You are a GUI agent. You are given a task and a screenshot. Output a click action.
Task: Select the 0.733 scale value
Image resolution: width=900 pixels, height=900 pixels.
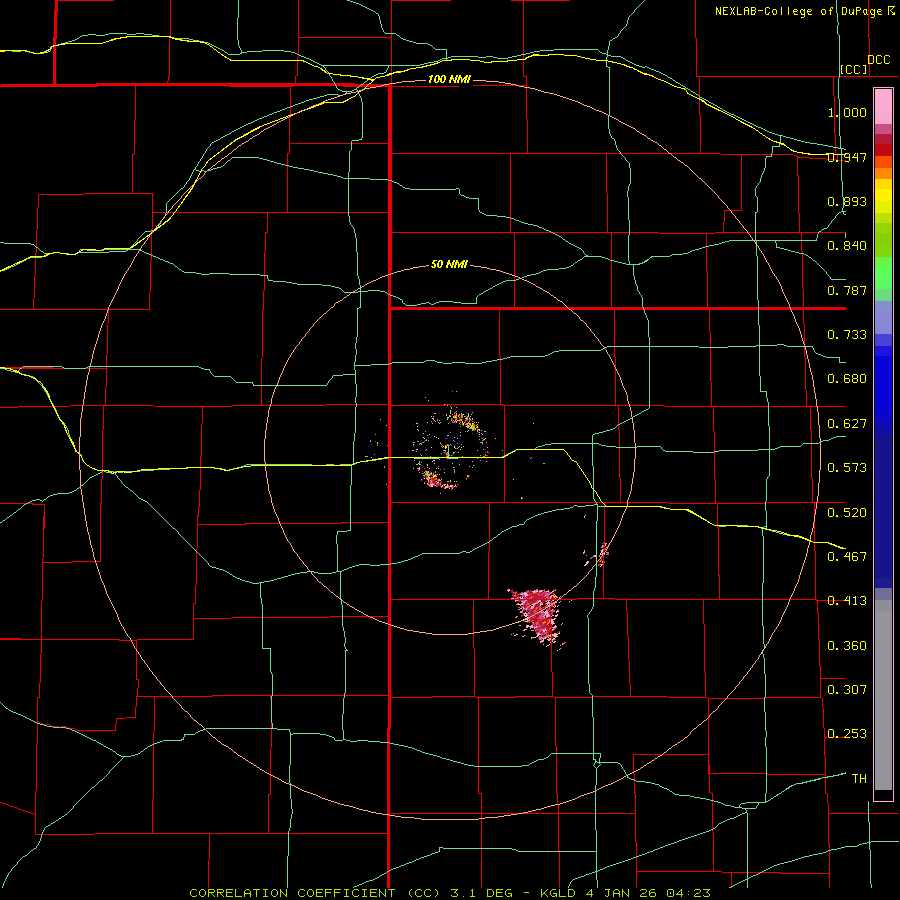coord(847,335)
